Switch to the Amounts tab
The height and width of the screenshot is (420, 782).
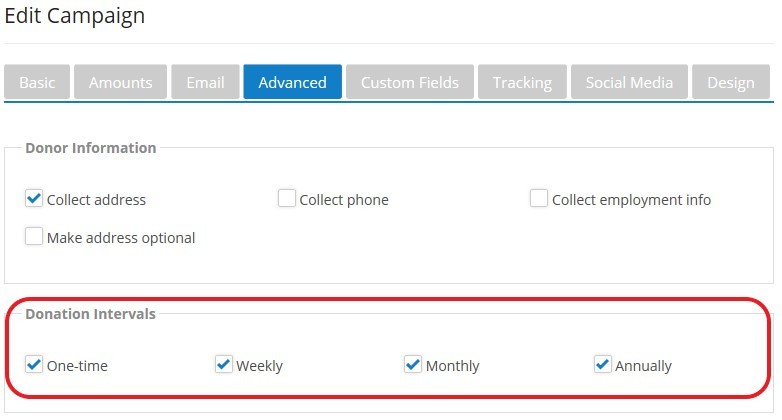click(x=120, y=82)
